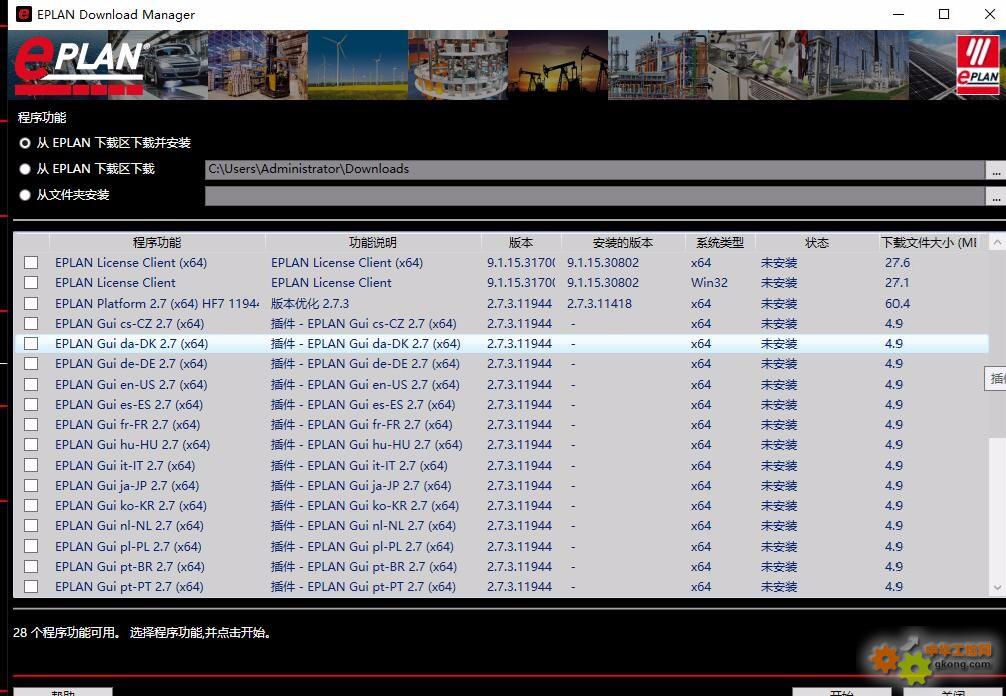Click Win32 system type cell

tap(709, 282)
